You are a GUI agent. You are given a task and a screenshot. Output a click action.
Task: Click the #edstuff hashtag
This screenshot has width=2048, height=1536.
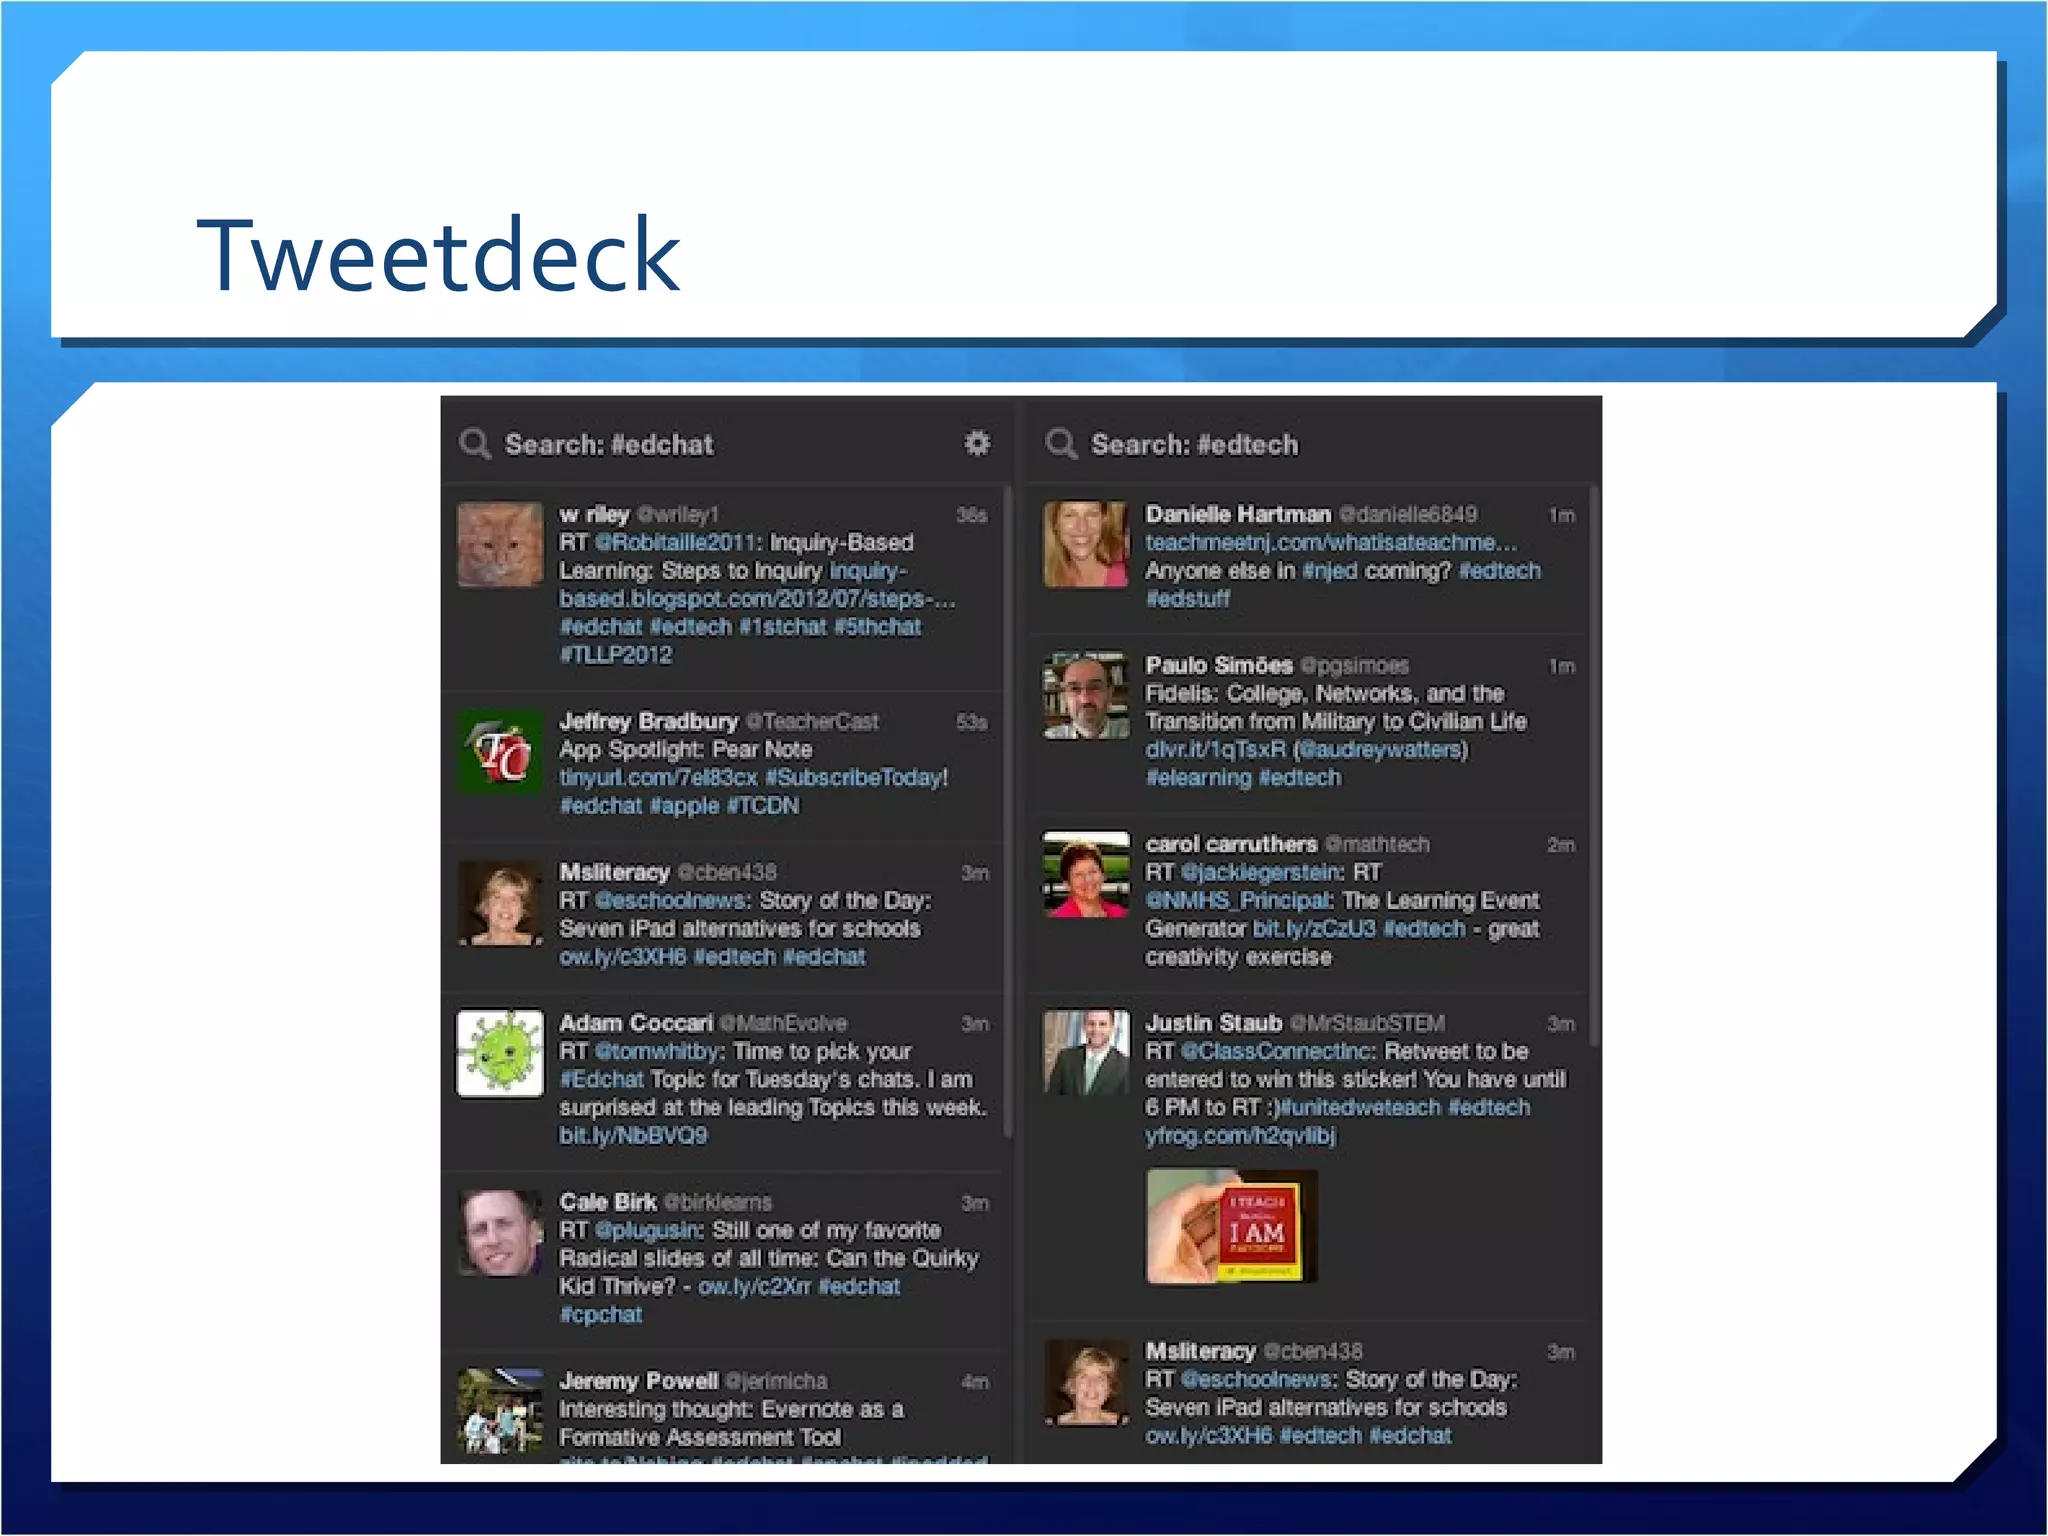[x=1188, y=598]
